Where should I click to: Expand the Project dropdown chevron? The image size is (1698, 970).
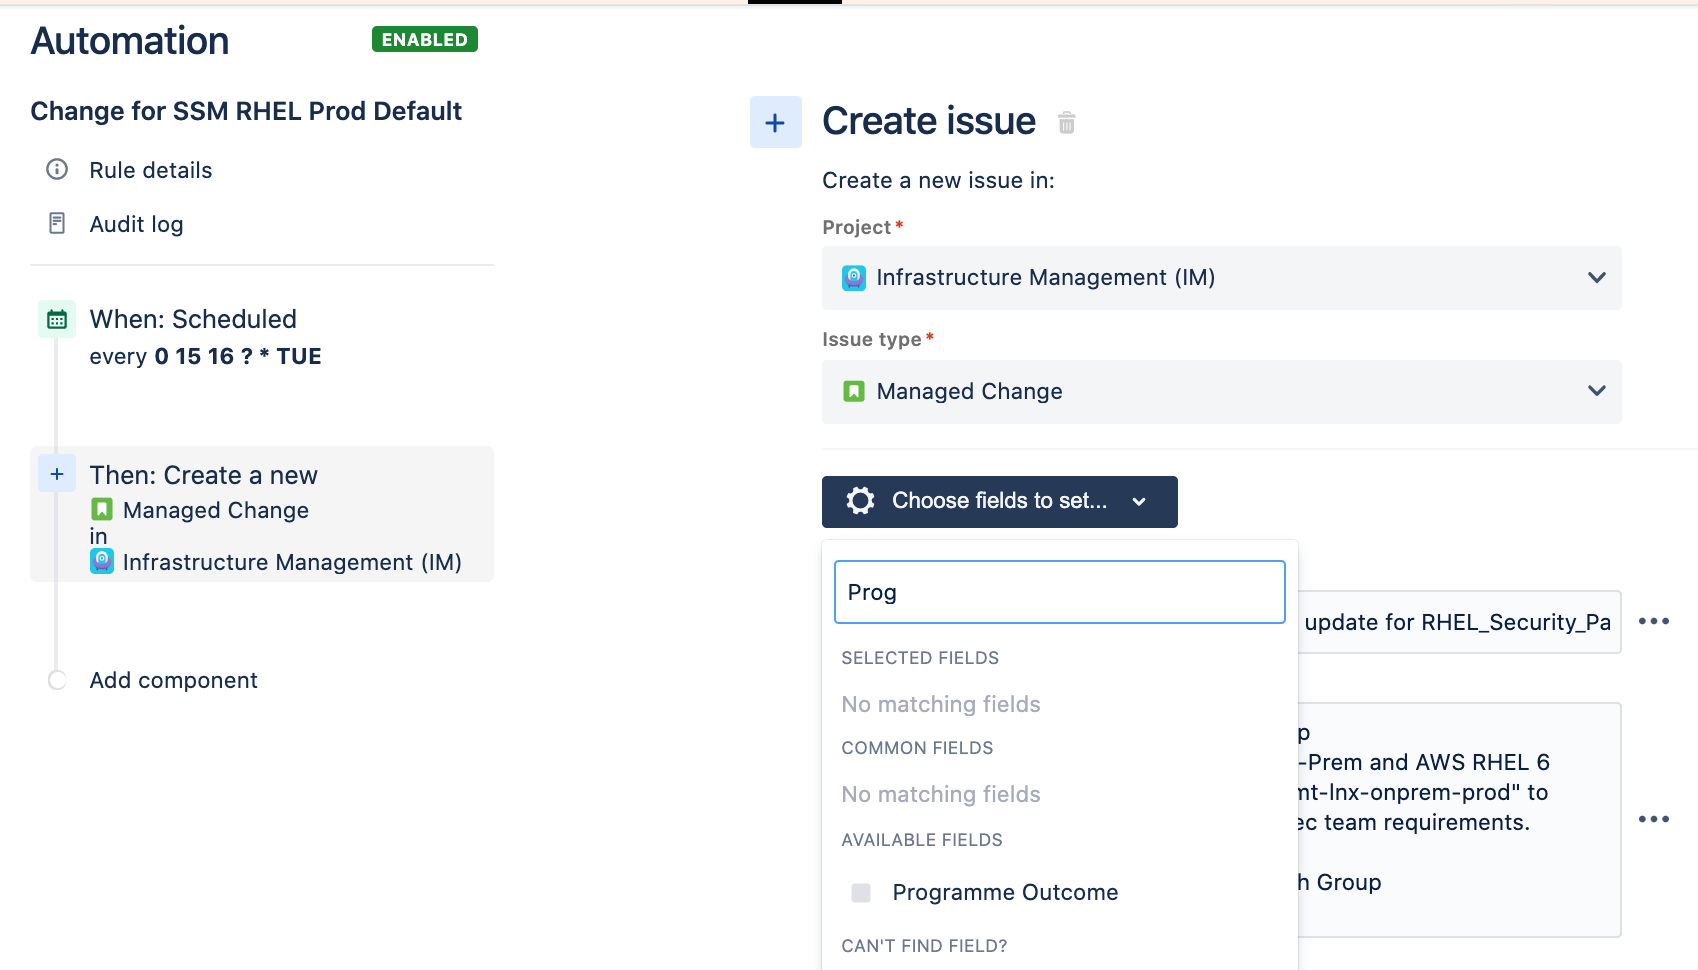(x=1597, y=277)
